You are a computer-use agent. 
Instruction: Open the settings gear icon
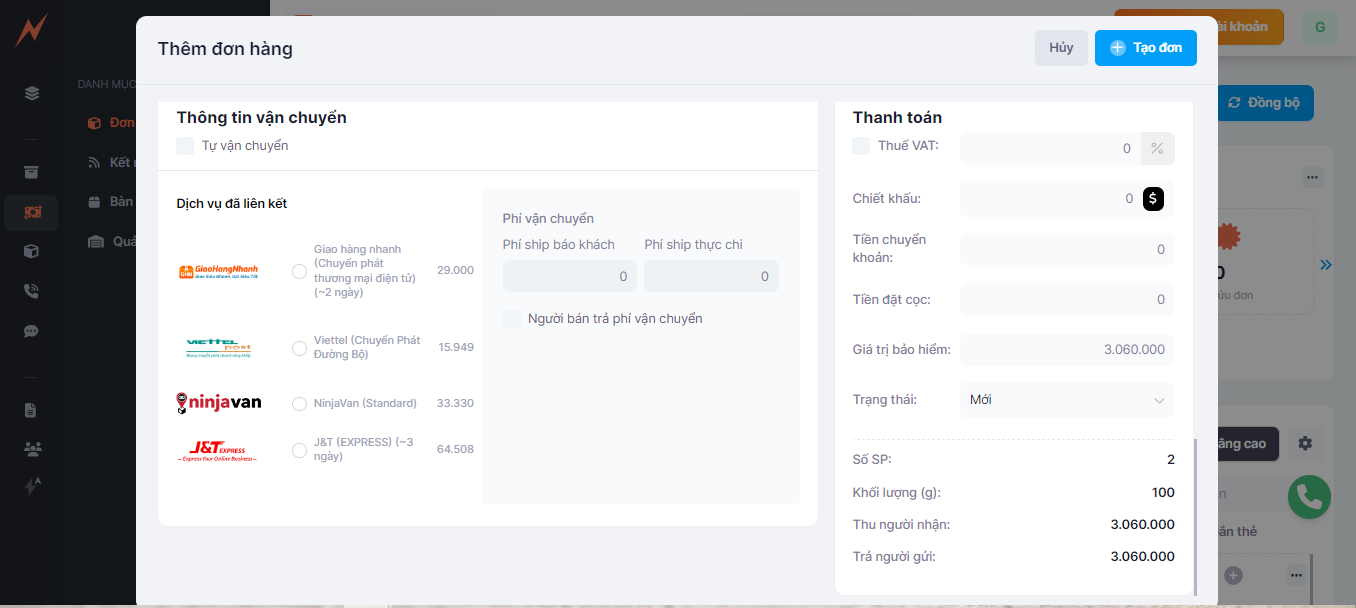1304,443
